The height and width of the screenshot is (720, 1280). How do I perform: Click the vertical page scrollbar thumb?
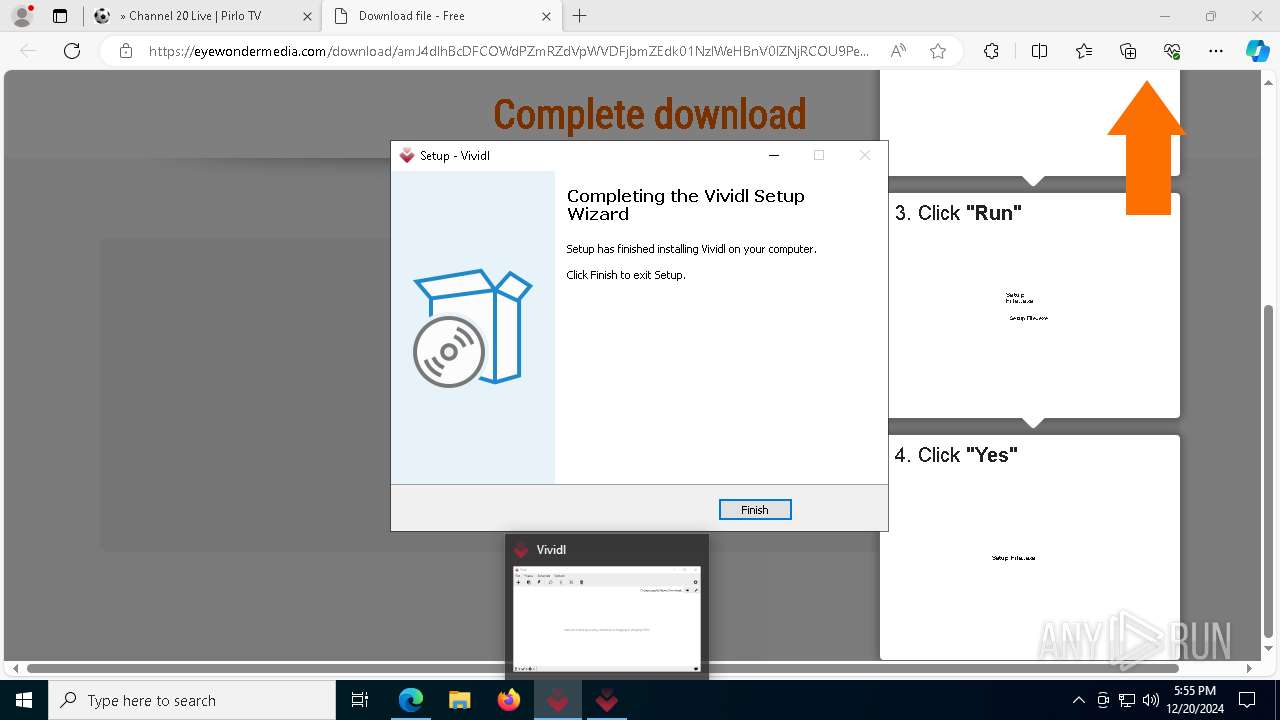pyautogui.click(x=1269, y=470)
